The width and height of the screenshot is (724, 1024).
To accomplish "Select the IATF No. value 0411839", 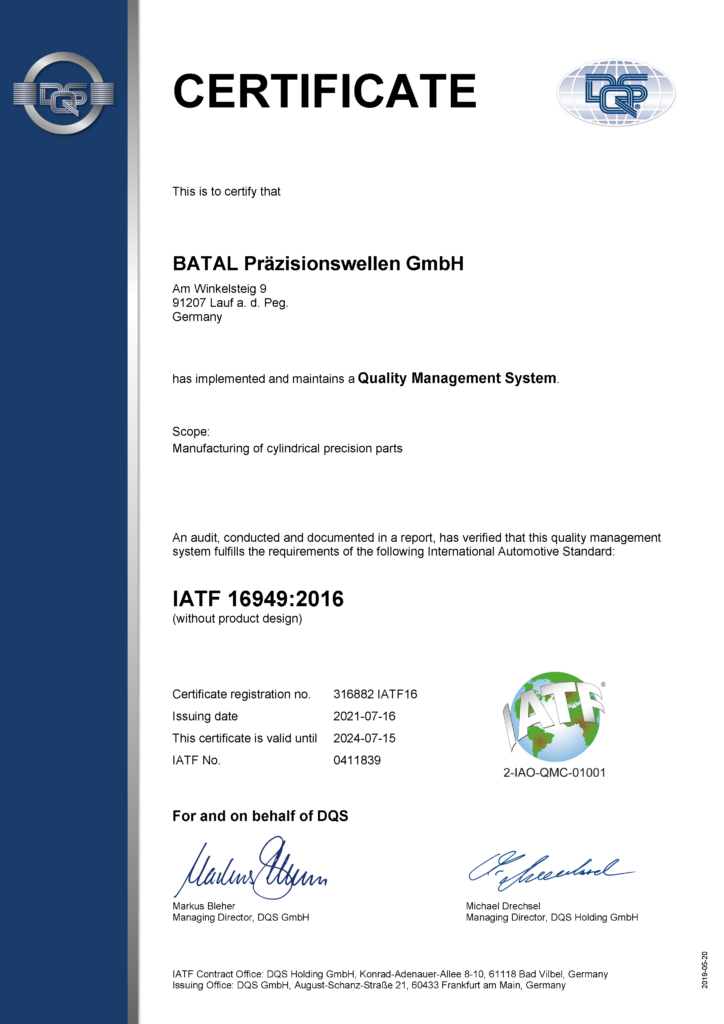I will [357, 760].
